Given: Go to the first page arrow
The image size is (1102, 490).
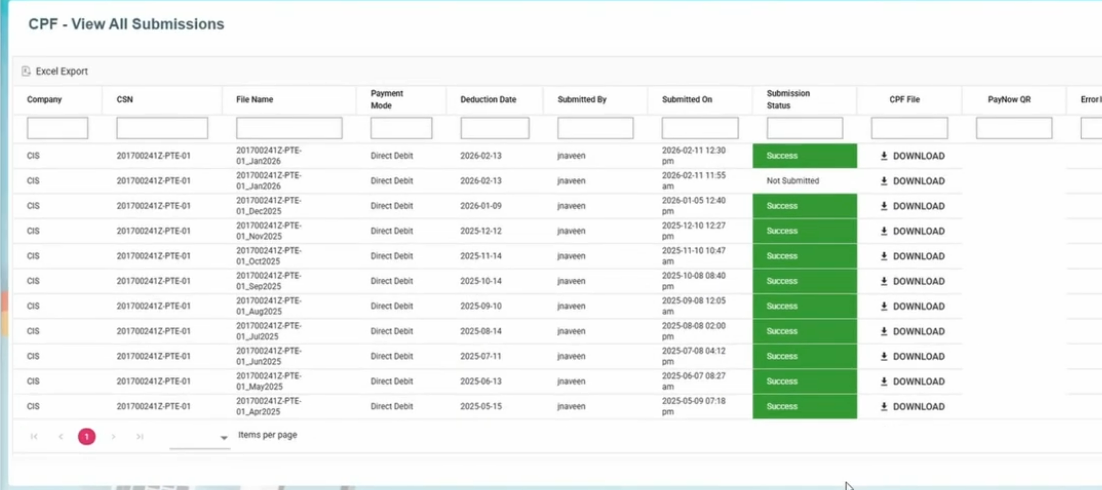Looking at the screenshot, I should (x=34, y=437).
